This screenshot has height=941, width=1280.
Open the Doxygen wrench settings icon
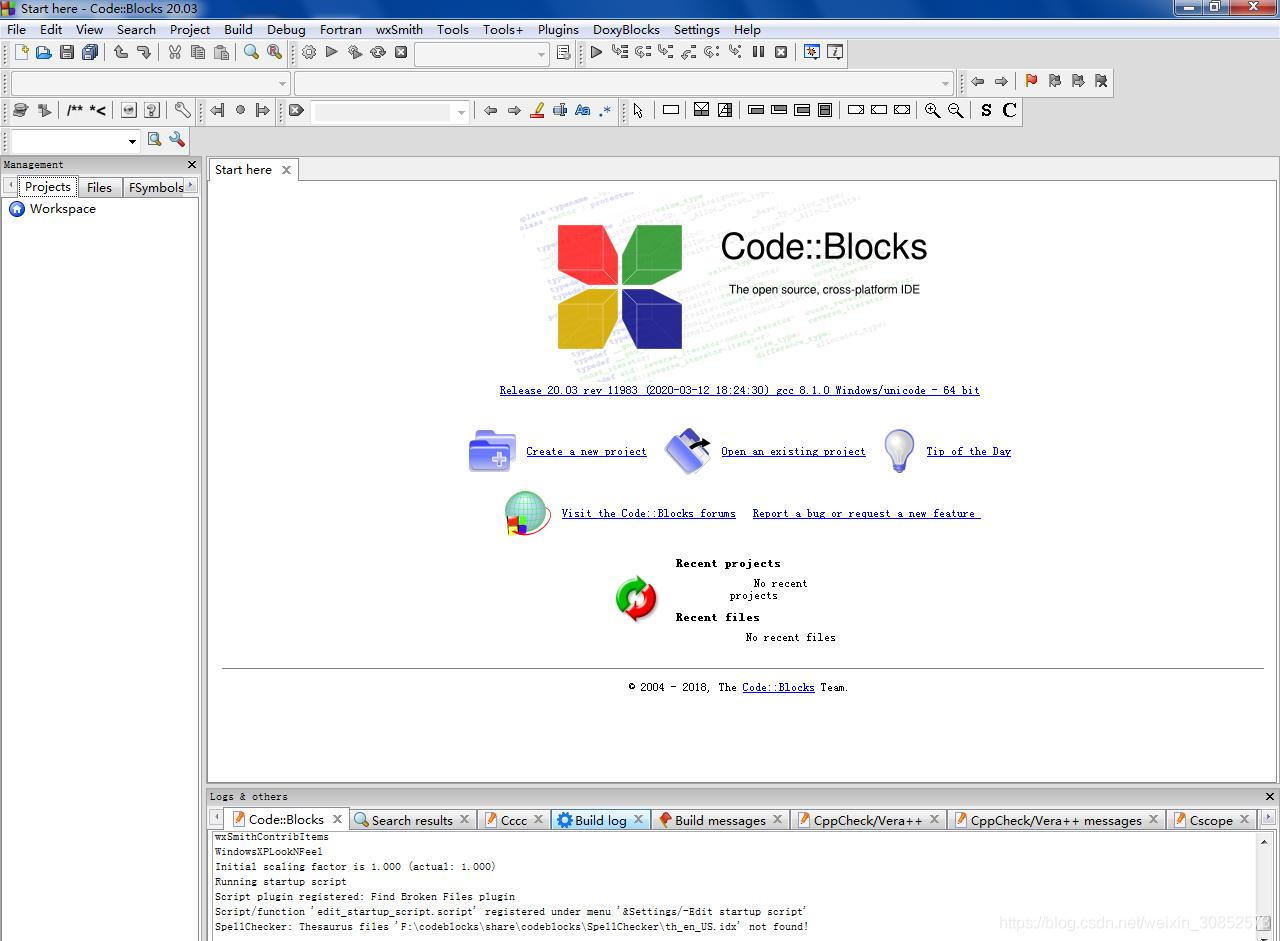[x=182, y=110]
